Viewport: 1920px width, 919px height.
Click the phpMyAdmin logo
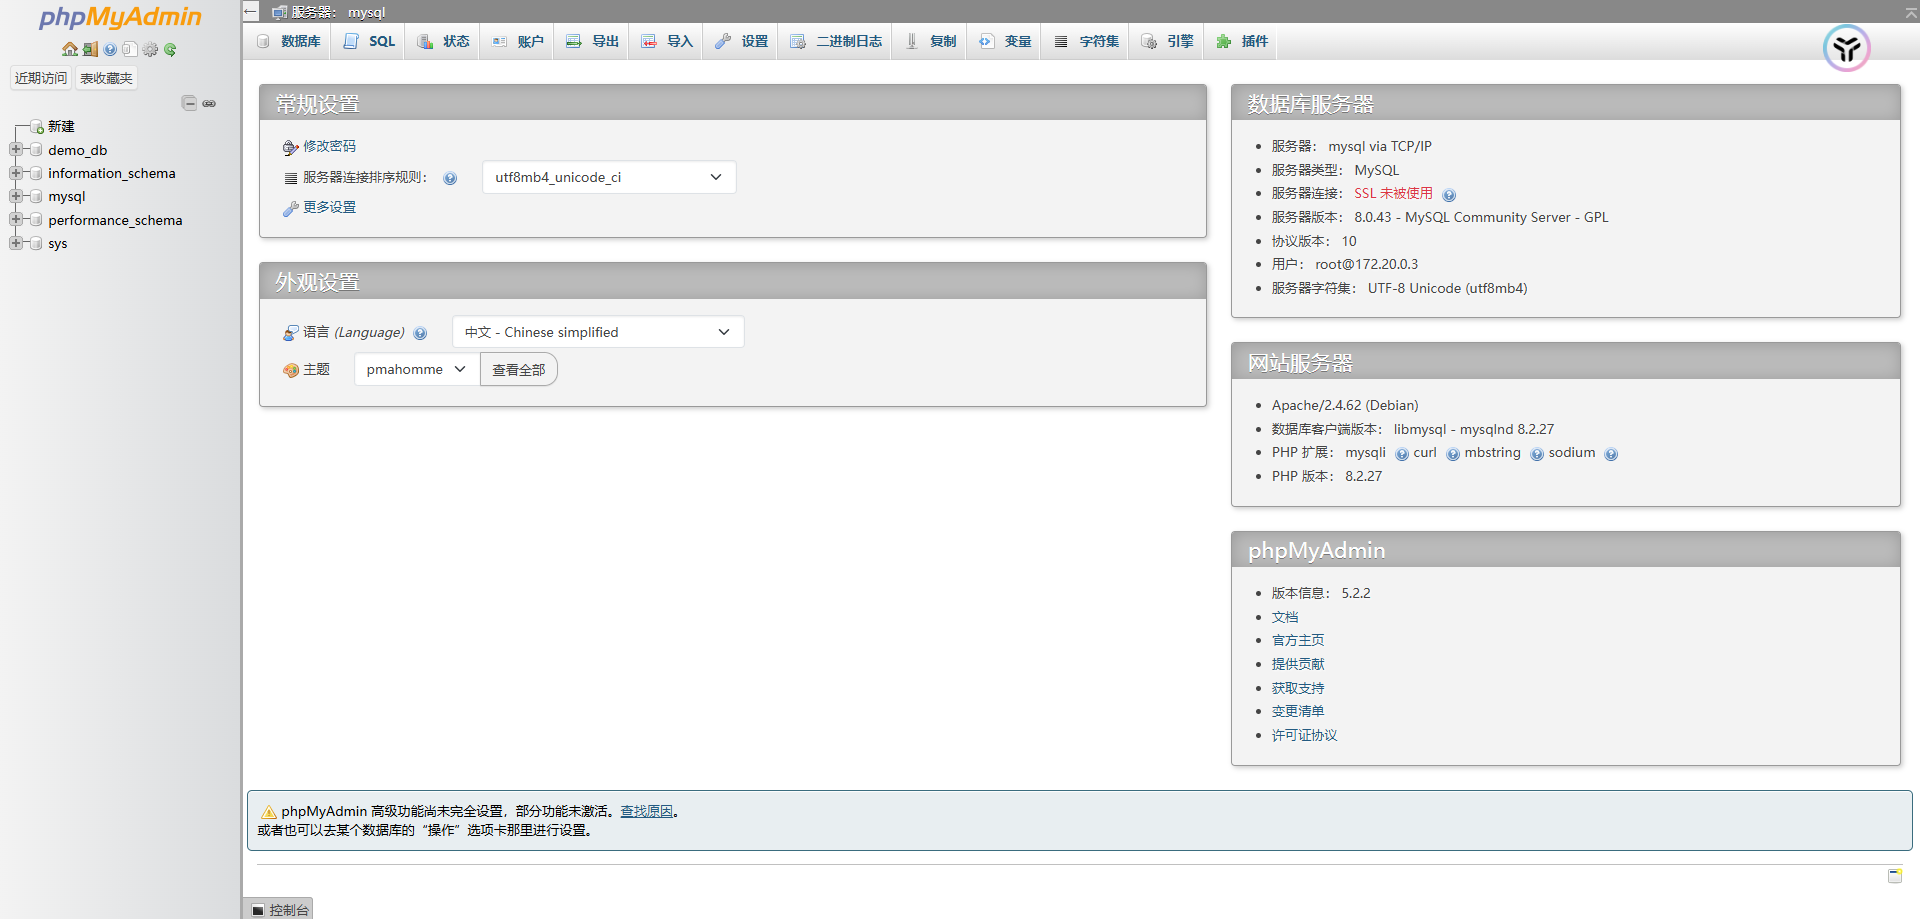120,17
